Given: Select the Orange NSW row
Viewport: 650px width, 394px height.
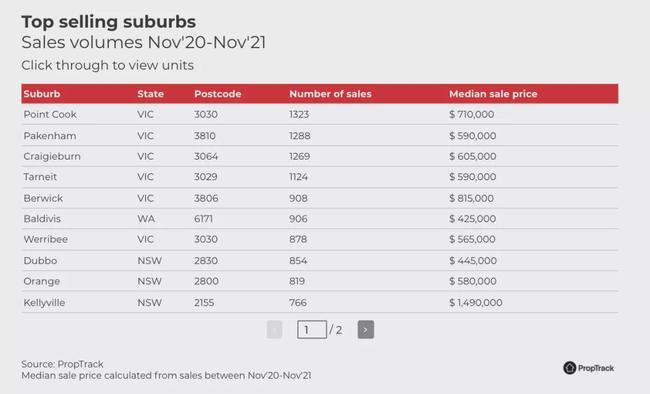Looking at the screenshot, I should pyautogui.click(x=320, y=281).
